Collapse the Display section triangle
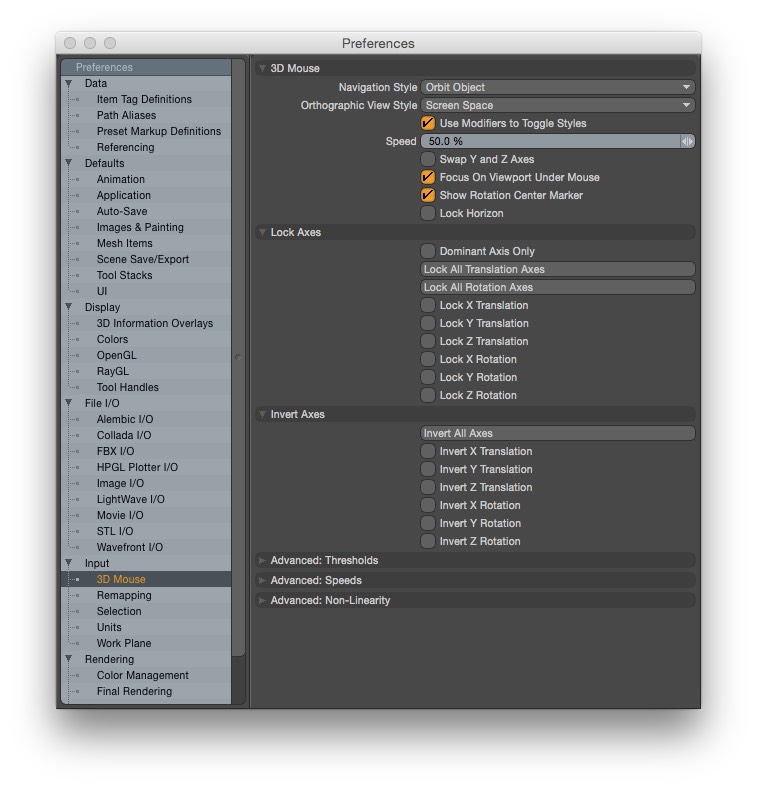This screenshot has width=757, height=789. [x=69, y=307]
